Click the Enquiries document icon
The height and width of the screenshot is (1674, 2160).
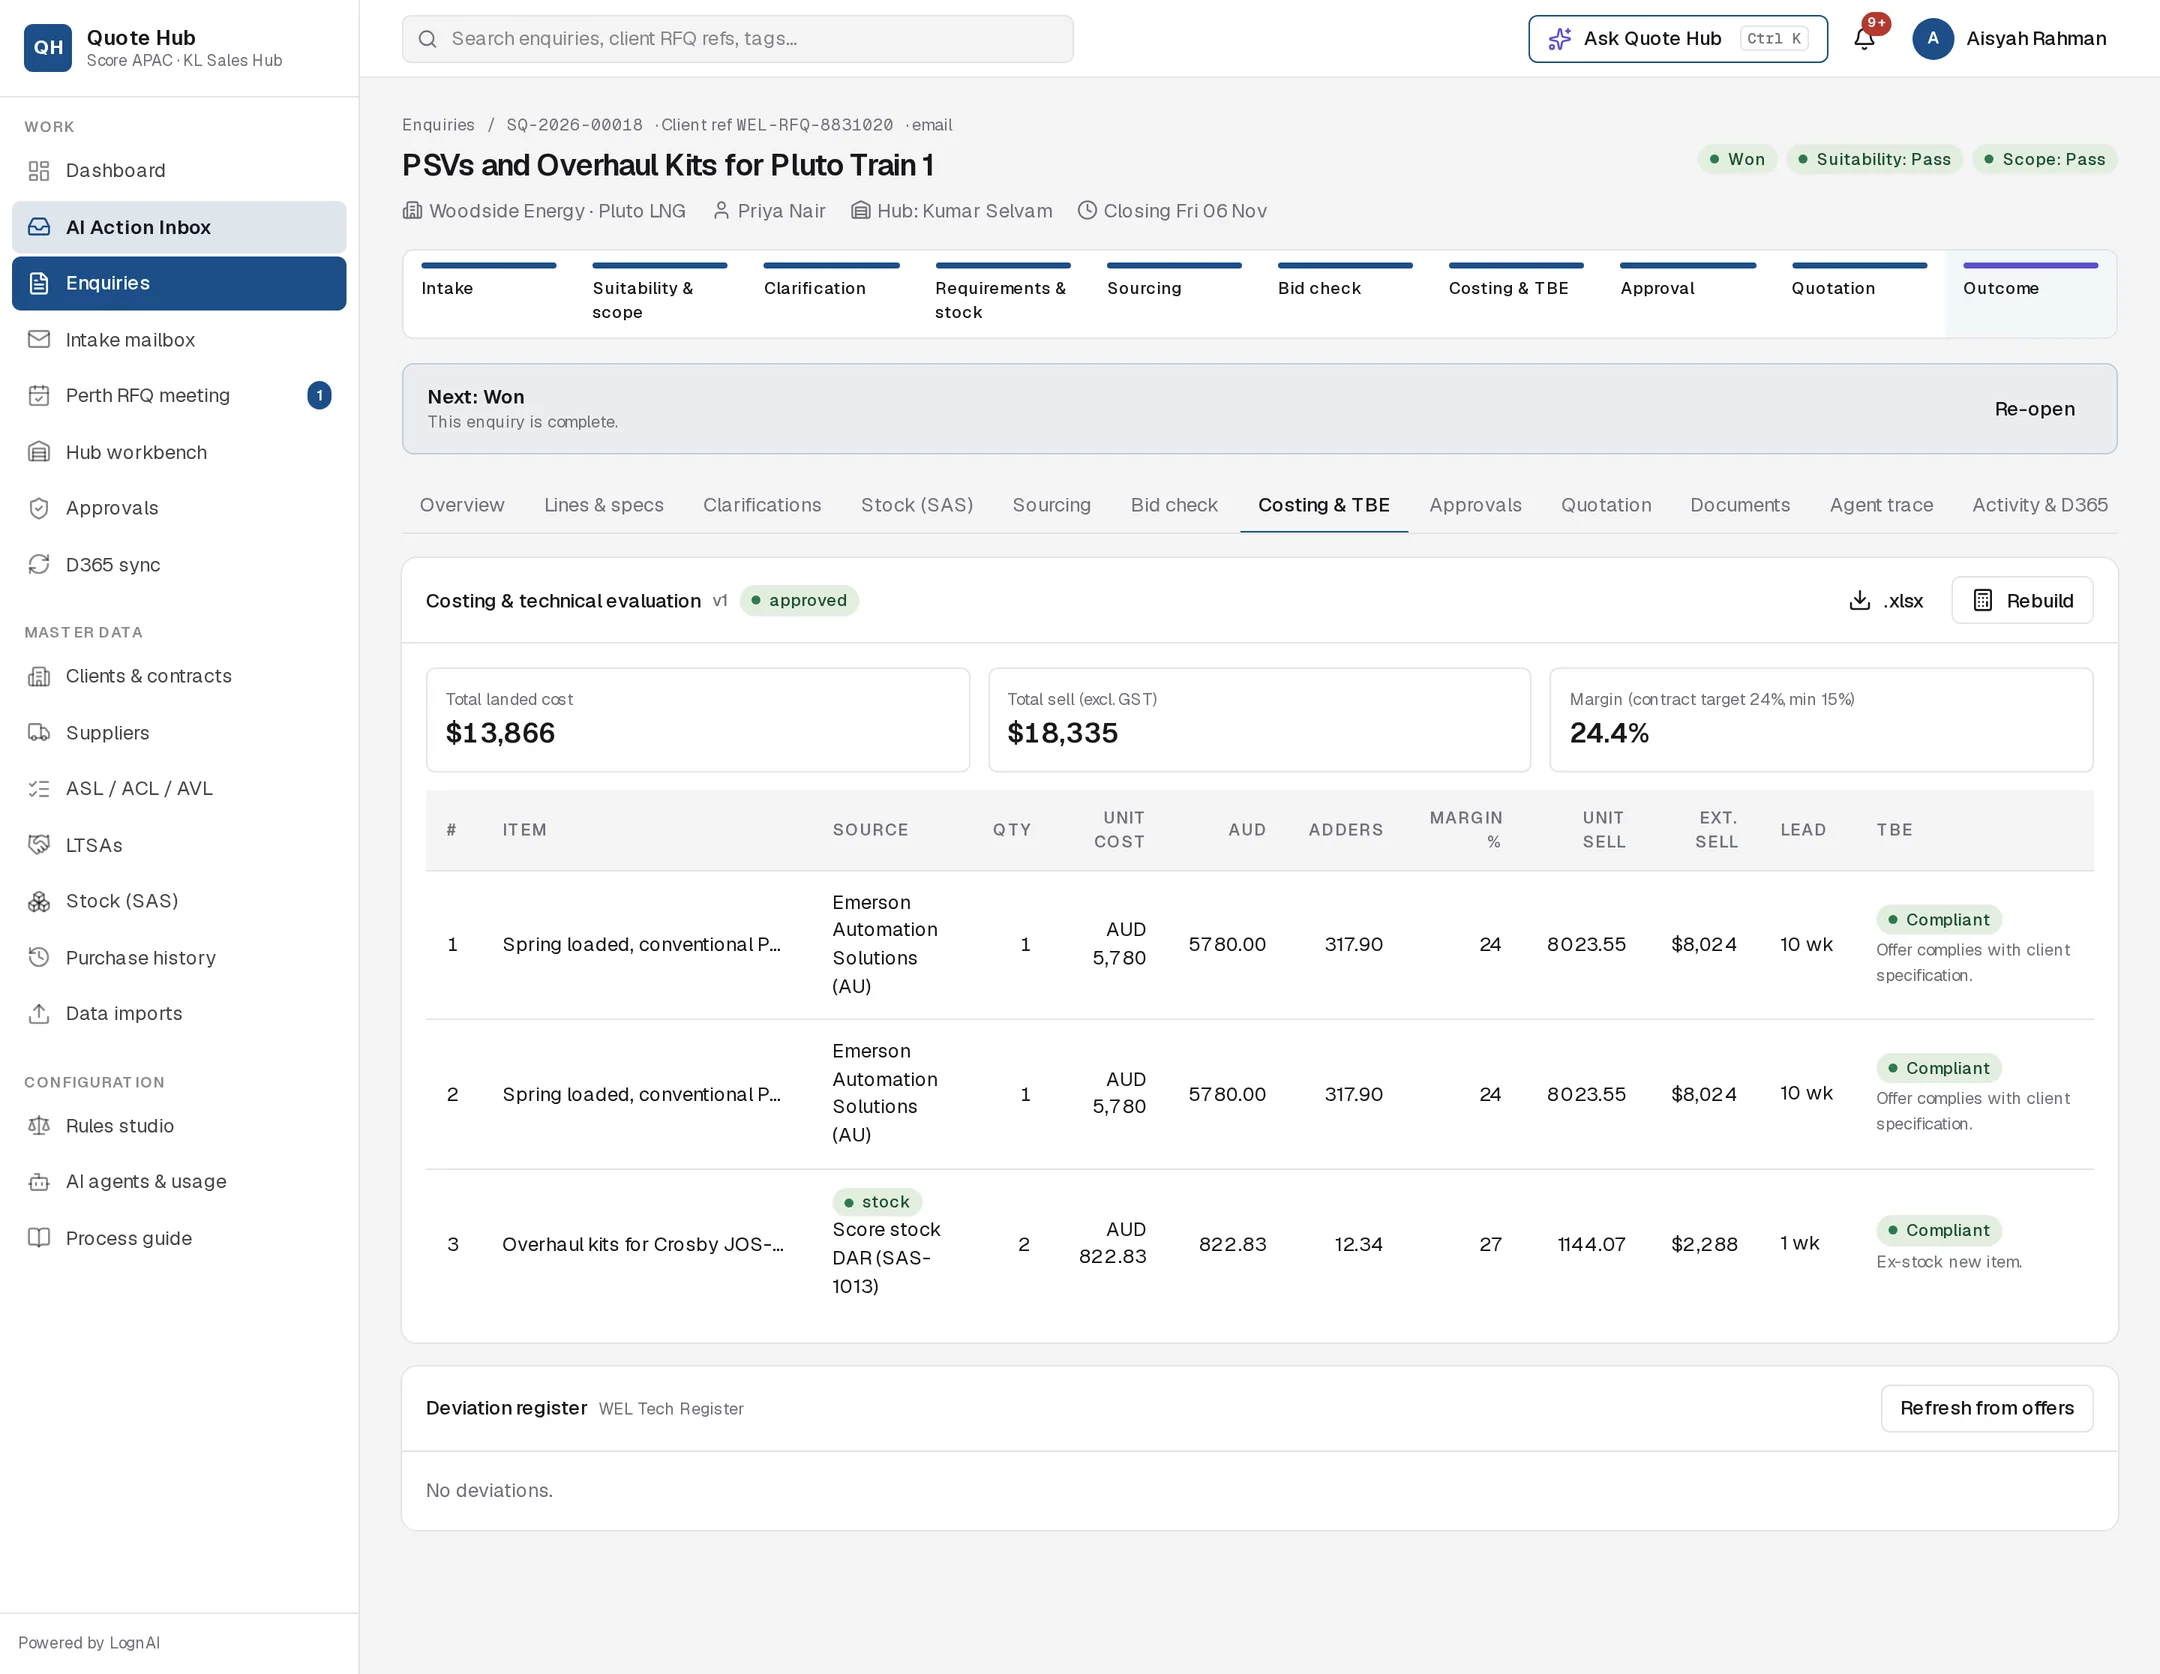(x=39, y=283)
